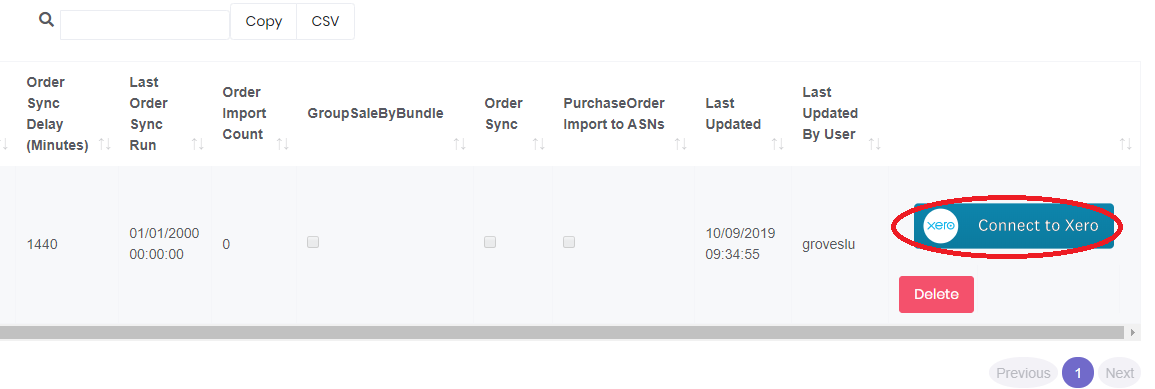Screen dimensions: 1155x389
Task: Sort by Last Updated By User
Action: coord(875,144)
